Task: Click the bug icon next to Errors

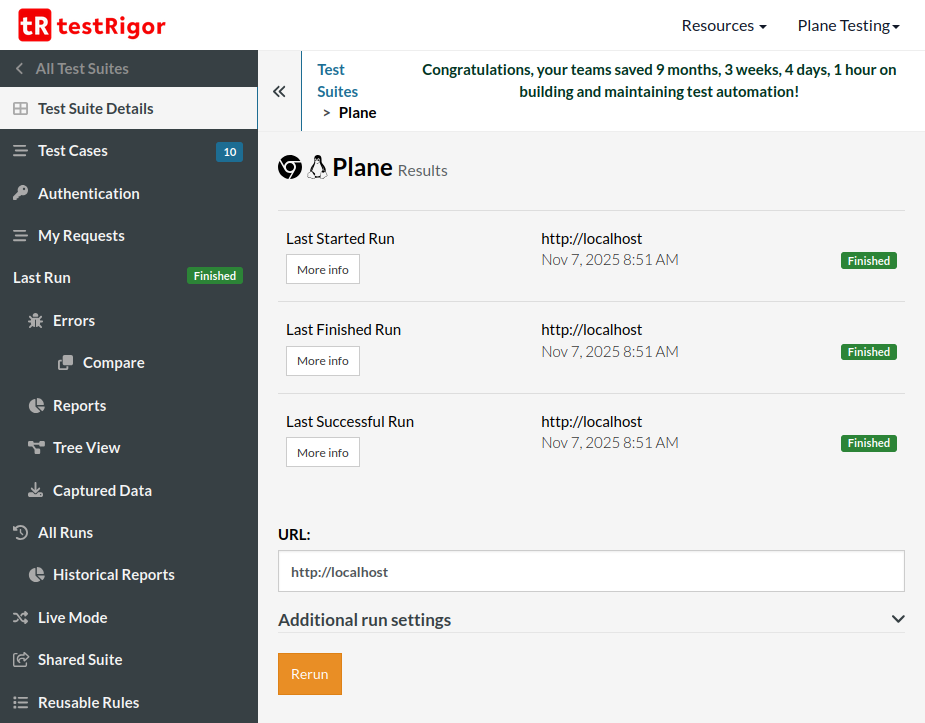Action: 36,321
